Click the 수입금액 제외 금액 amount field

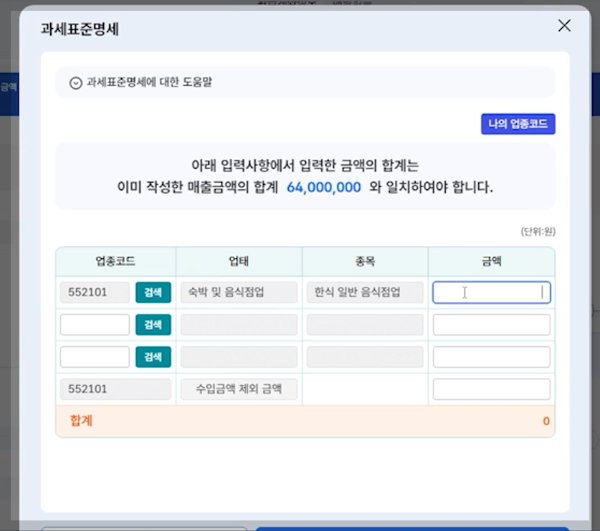point(491,389)
